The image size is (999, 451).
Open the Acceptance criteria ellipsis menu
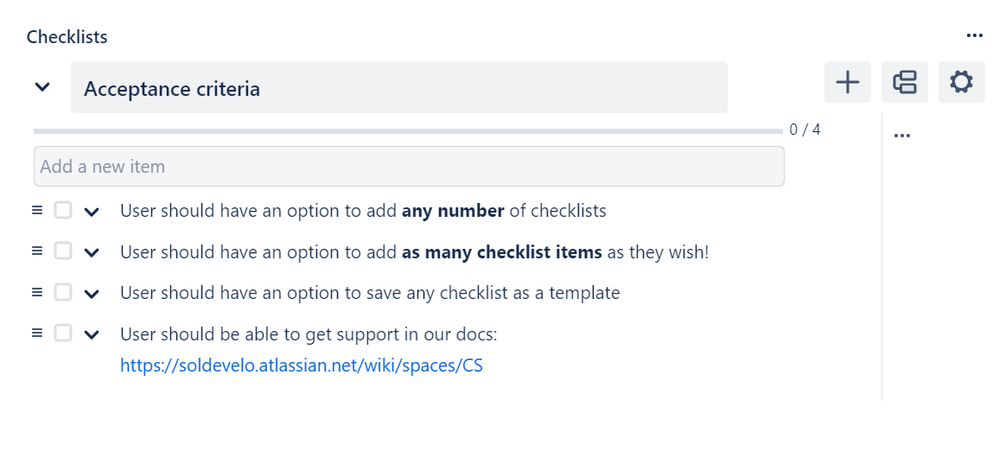point(902,135)
